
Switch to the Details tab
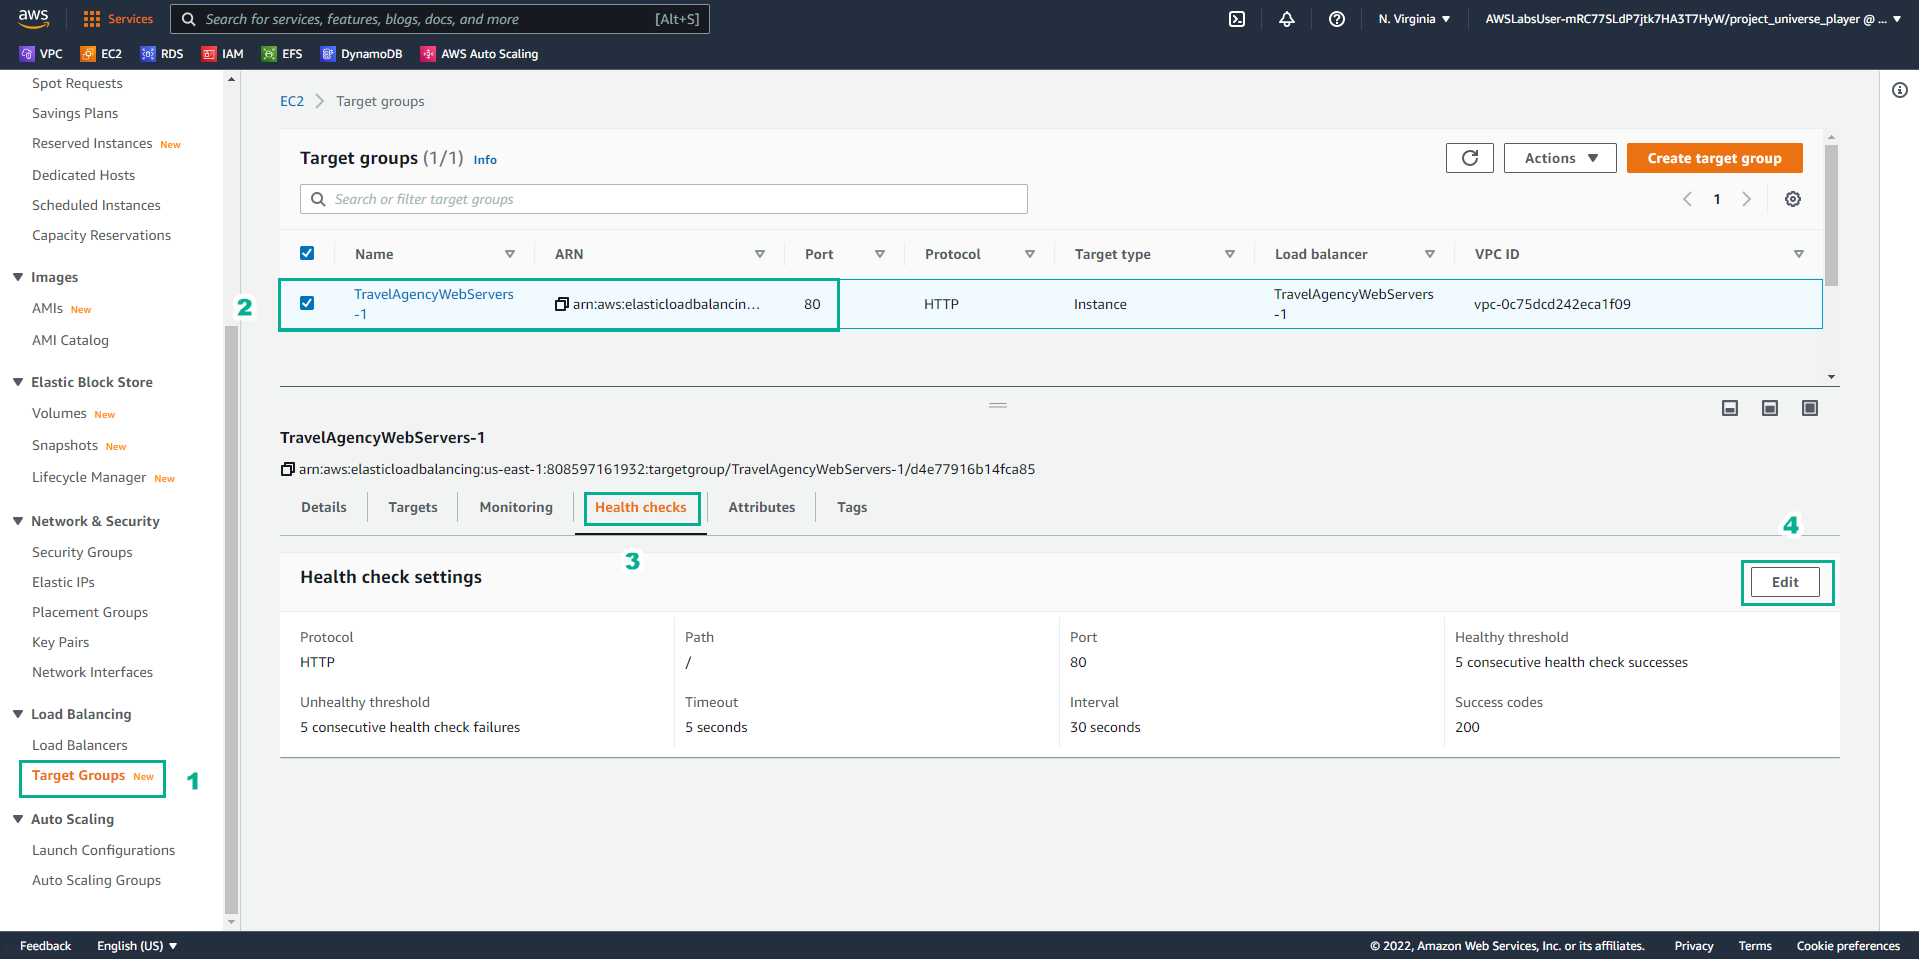coord(324,507)
